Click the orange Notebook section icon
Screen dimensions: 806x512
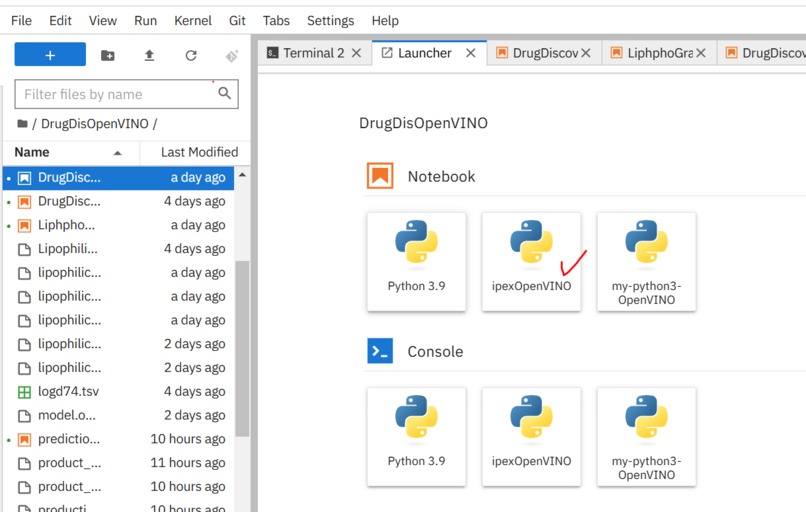pyautogui.click(x=380, y=176)
